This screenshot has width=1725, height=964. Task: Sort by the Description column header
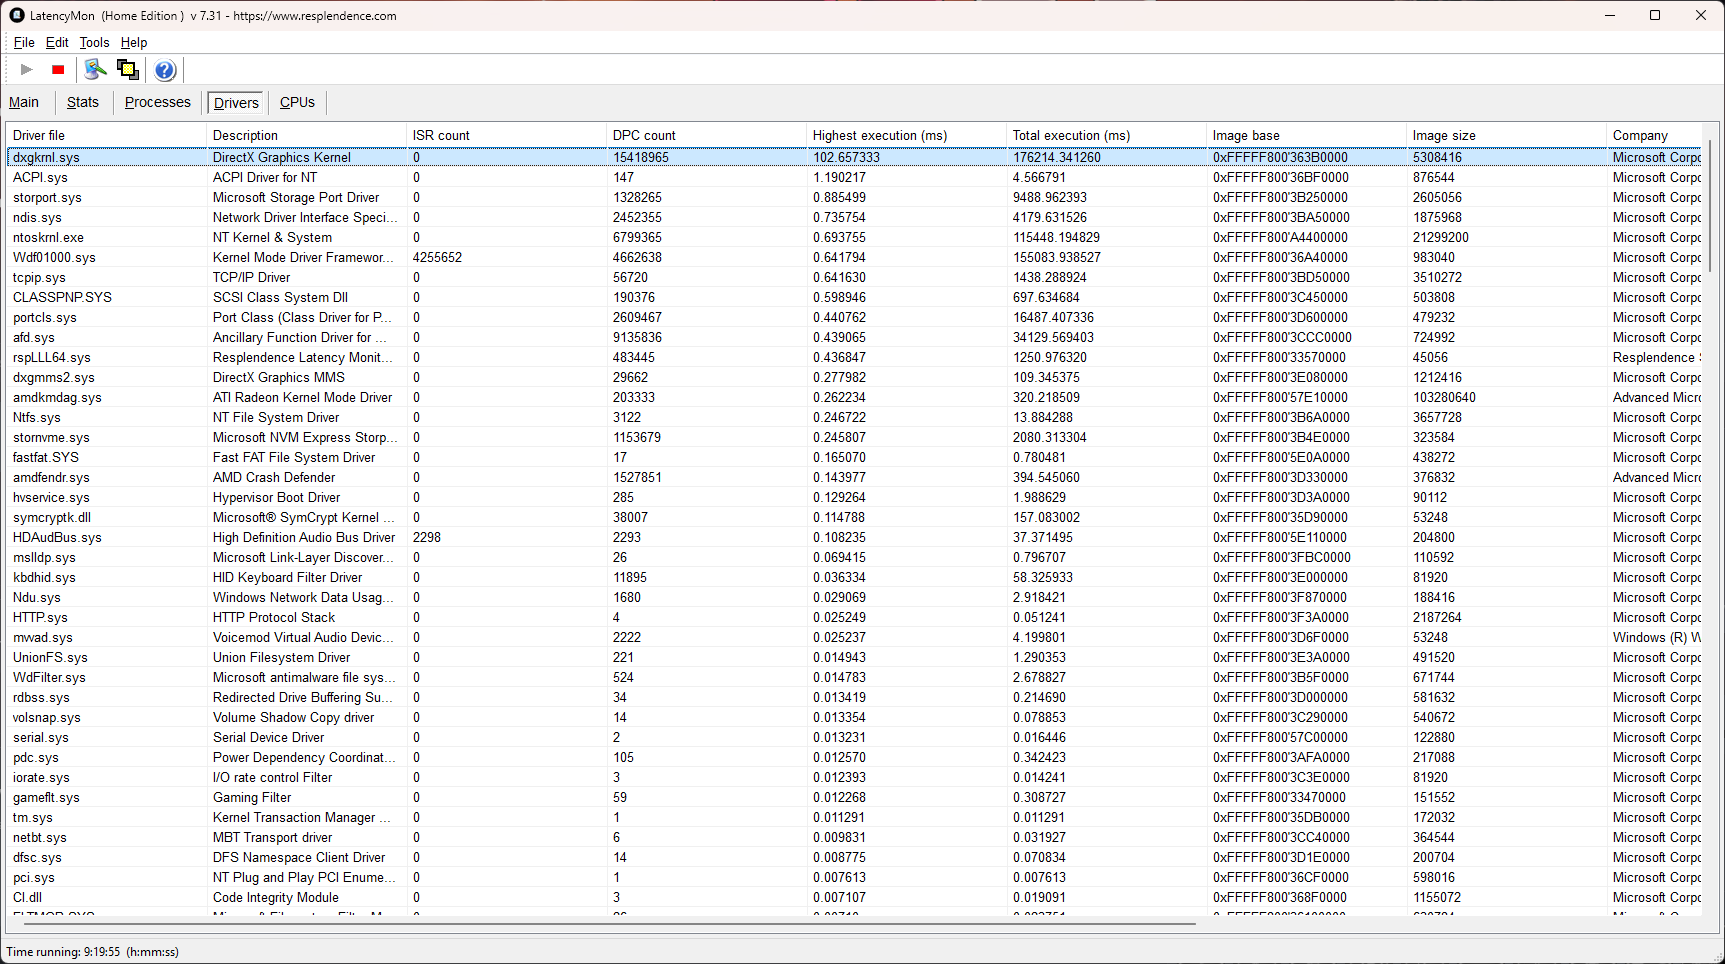coord(306,135)
